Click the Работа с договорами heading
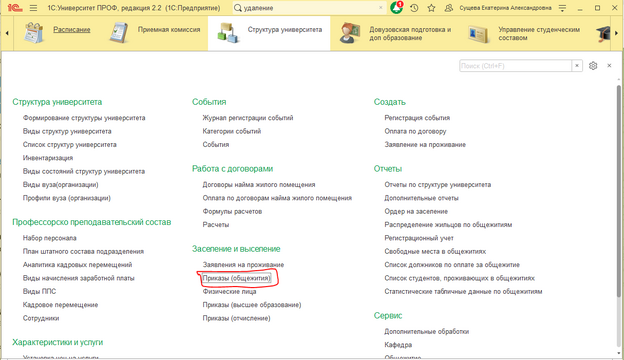Screen dimensions: 624x360 (232, 169)
